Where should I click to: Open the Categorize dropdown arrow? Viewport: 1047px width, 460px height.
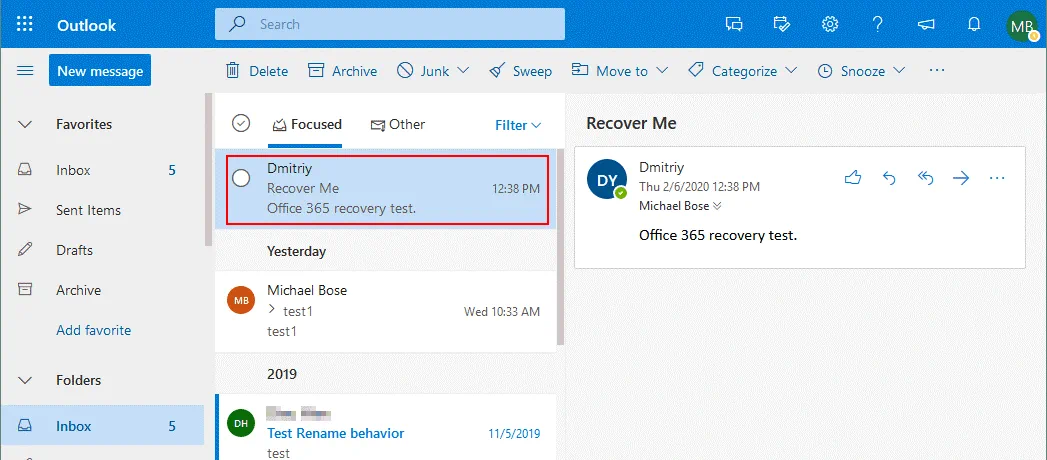791,71
